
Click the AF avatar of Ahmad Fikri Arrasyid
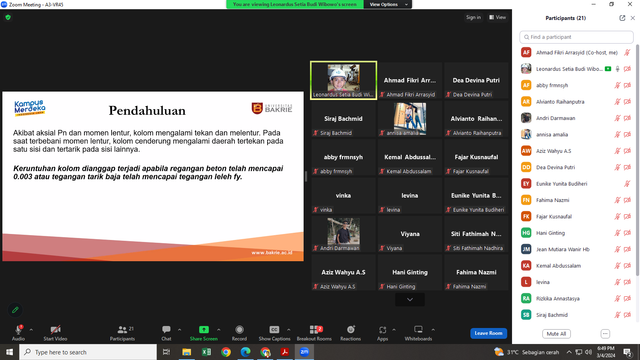526,52
